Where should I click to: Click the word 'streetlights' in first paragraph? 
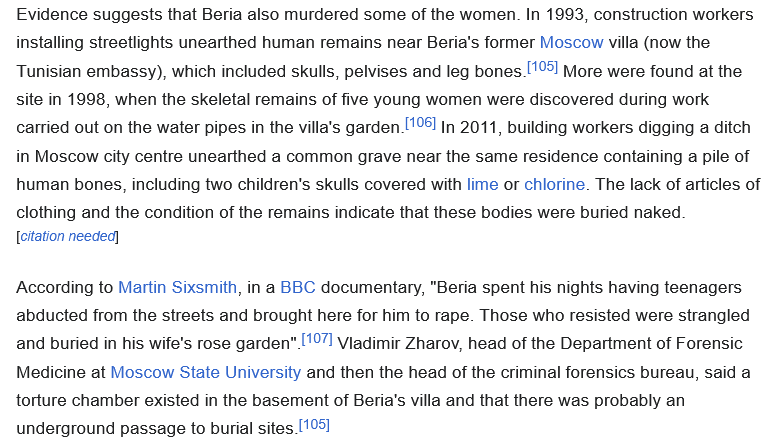131,43
